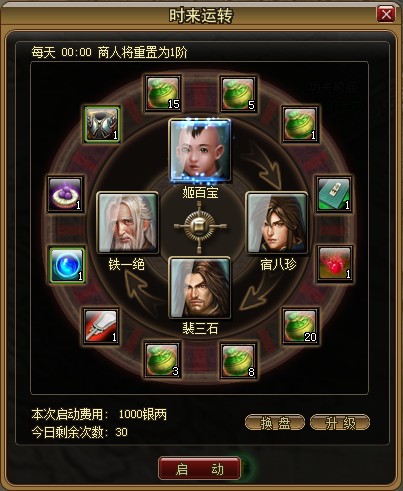Screen dimensions: 403x491
Task: Select the green pouch with quantity 20
Action: 301,326
